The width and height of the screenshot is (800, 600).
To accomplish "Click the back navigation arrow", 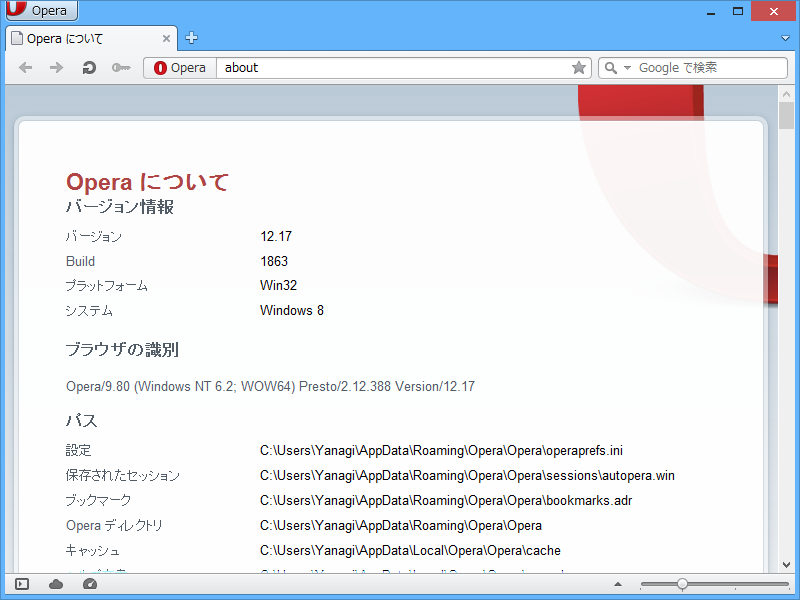I will 25,67.
